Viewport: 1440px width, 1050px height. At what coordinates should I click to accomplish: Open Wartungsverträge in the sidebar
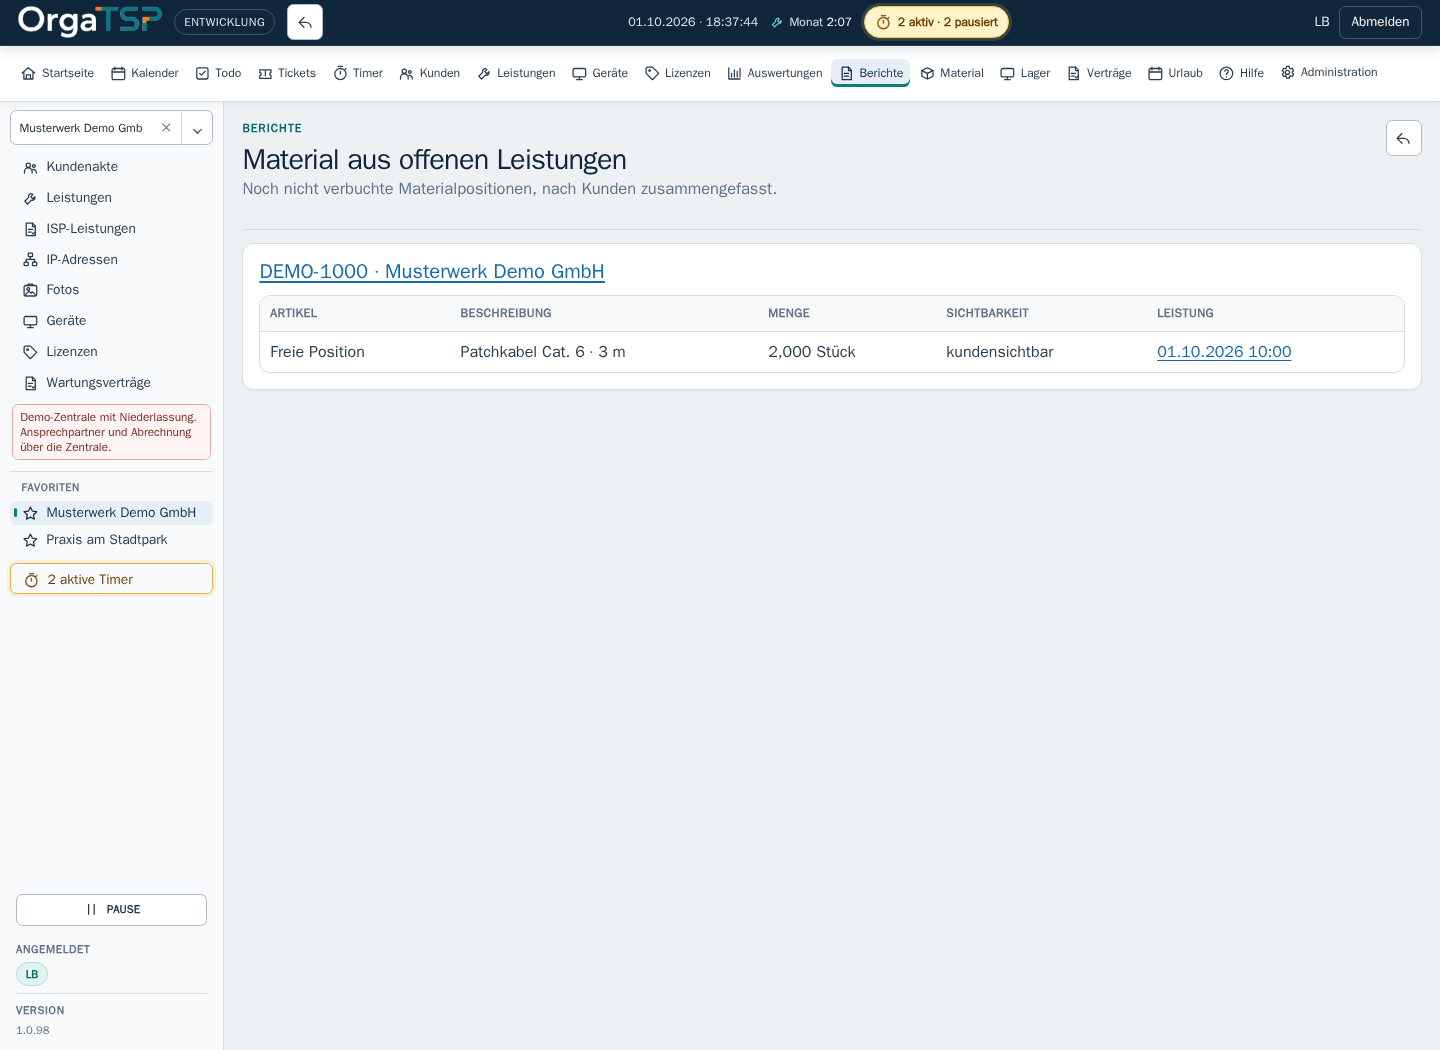coord(111,383)
